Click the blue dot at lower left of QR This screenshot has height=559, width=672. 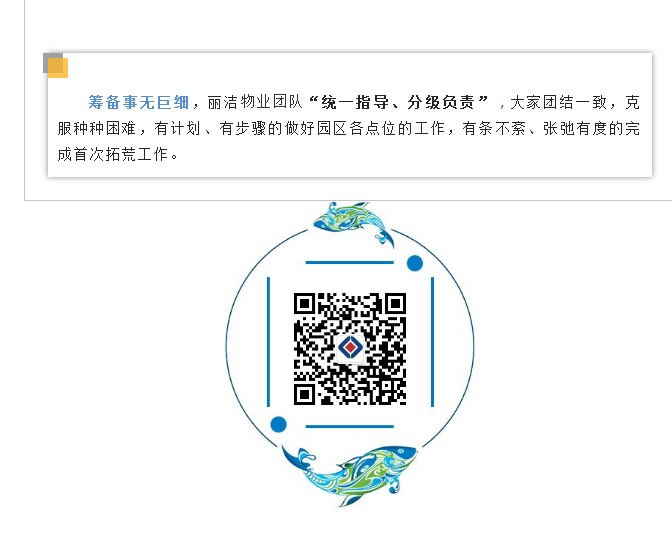[279, 424]
